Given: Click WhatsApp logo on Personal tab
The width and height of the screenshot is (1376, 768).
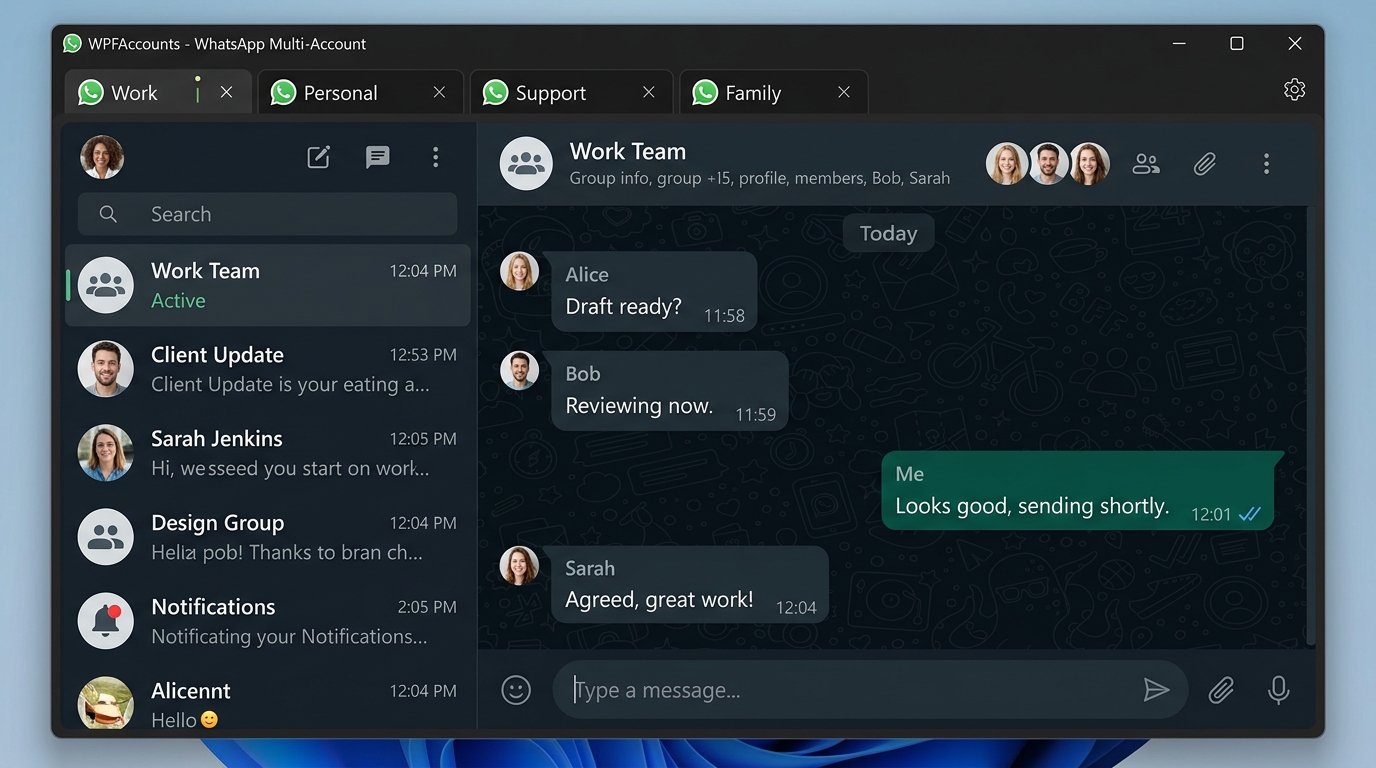Looking at the screenshot, I should [284, 92].
